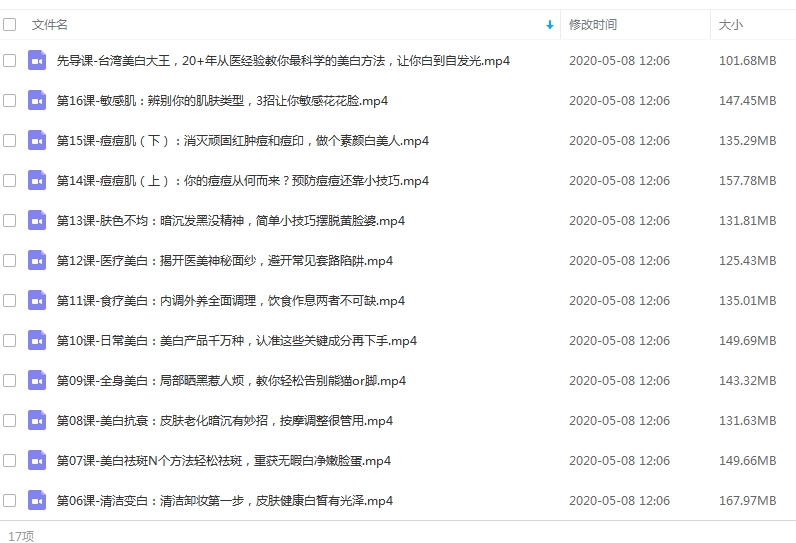Image resolution: width=796 pixels, height=543 pixels.
Task: Click the video icon for 第16课 file
Action: click(x=37, y=100)
